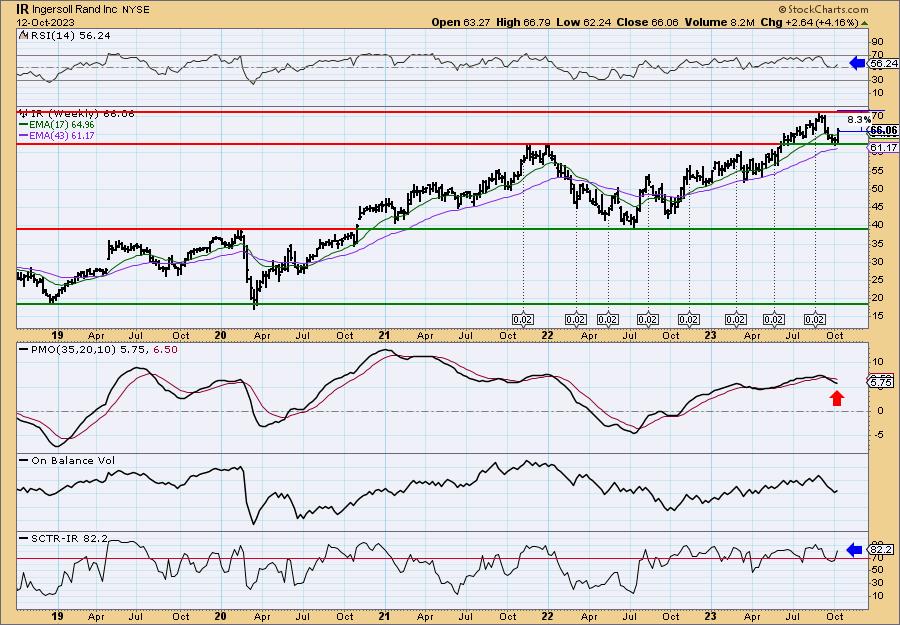Click the 5.75 PMO value tag
Screen dimensions: 900x625
pos(882,382)
